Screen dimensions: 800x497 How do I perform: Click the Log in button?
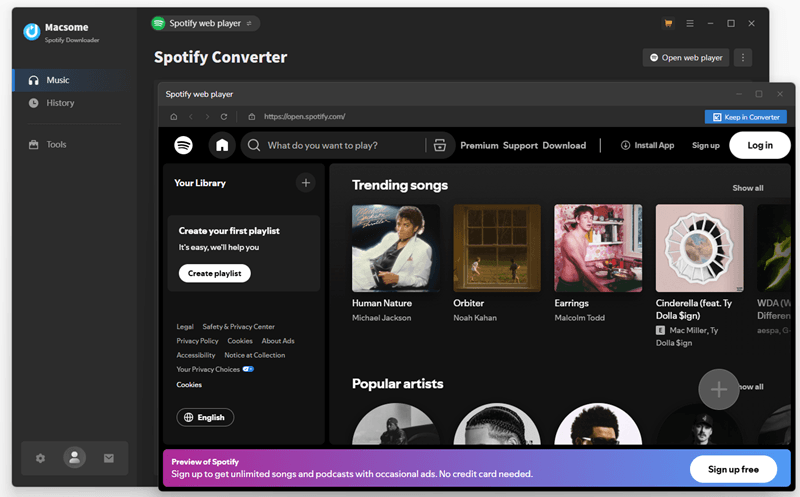coord(760,145)
